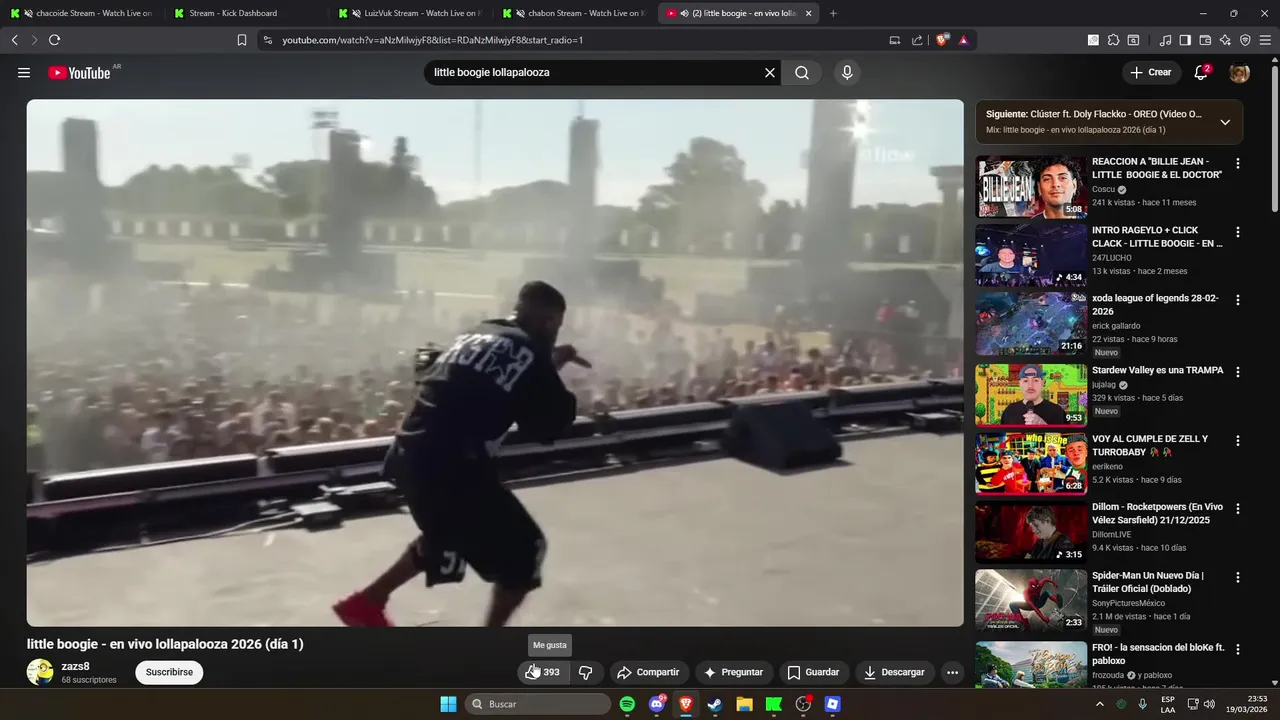This screenshot has height=720, width=1280.
Task: Click the zazs8 channel name
Action: (75, 666)
